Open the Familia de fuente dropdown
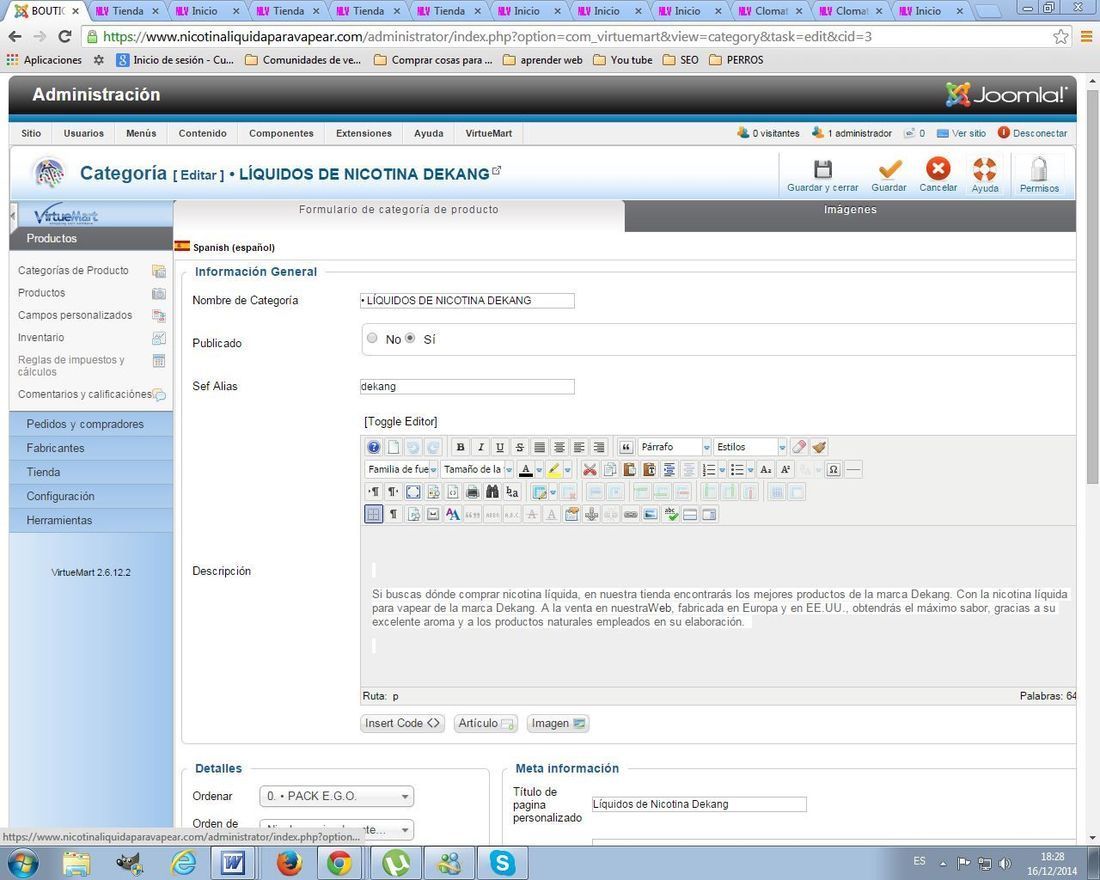1100x880 pixels. point(402,469)
